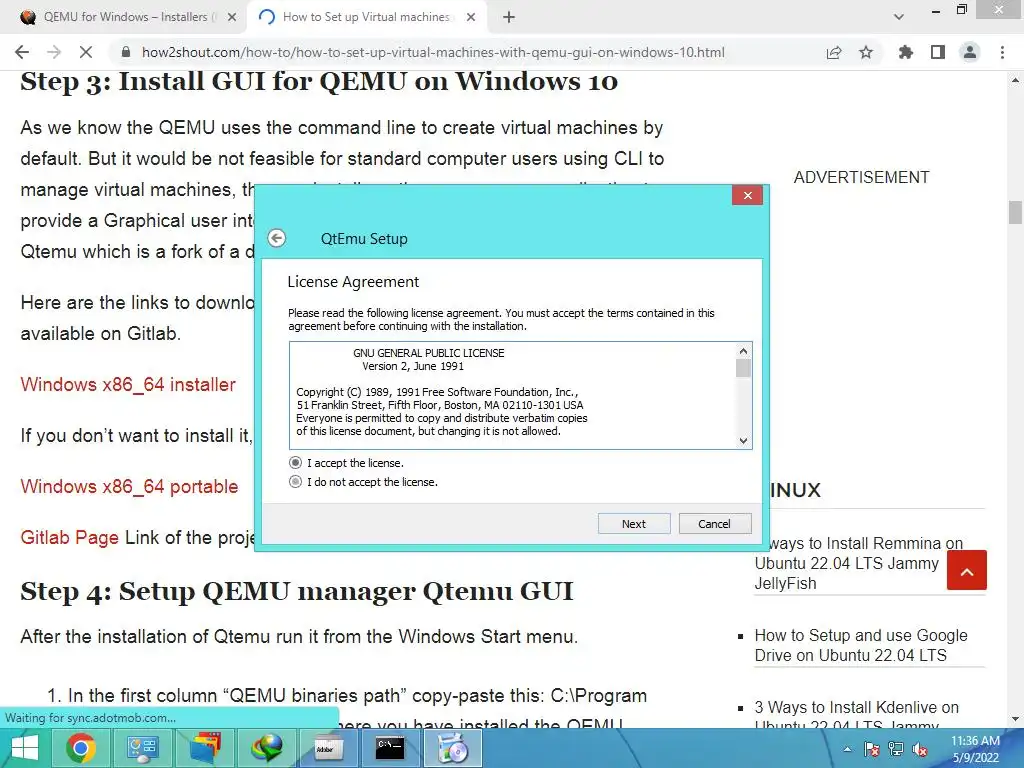Open Windows x86_64 installer link
Image resolution: width=1024 pixels, height=768 pixels.
[128, 385]
